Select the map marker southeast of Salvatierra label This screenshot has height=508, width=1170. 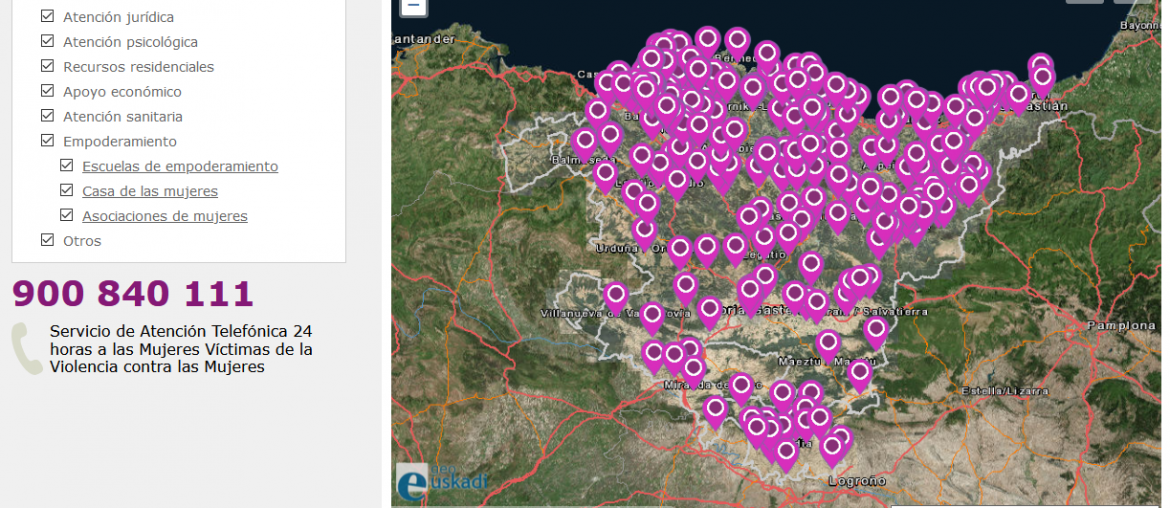tap(875, 332)
